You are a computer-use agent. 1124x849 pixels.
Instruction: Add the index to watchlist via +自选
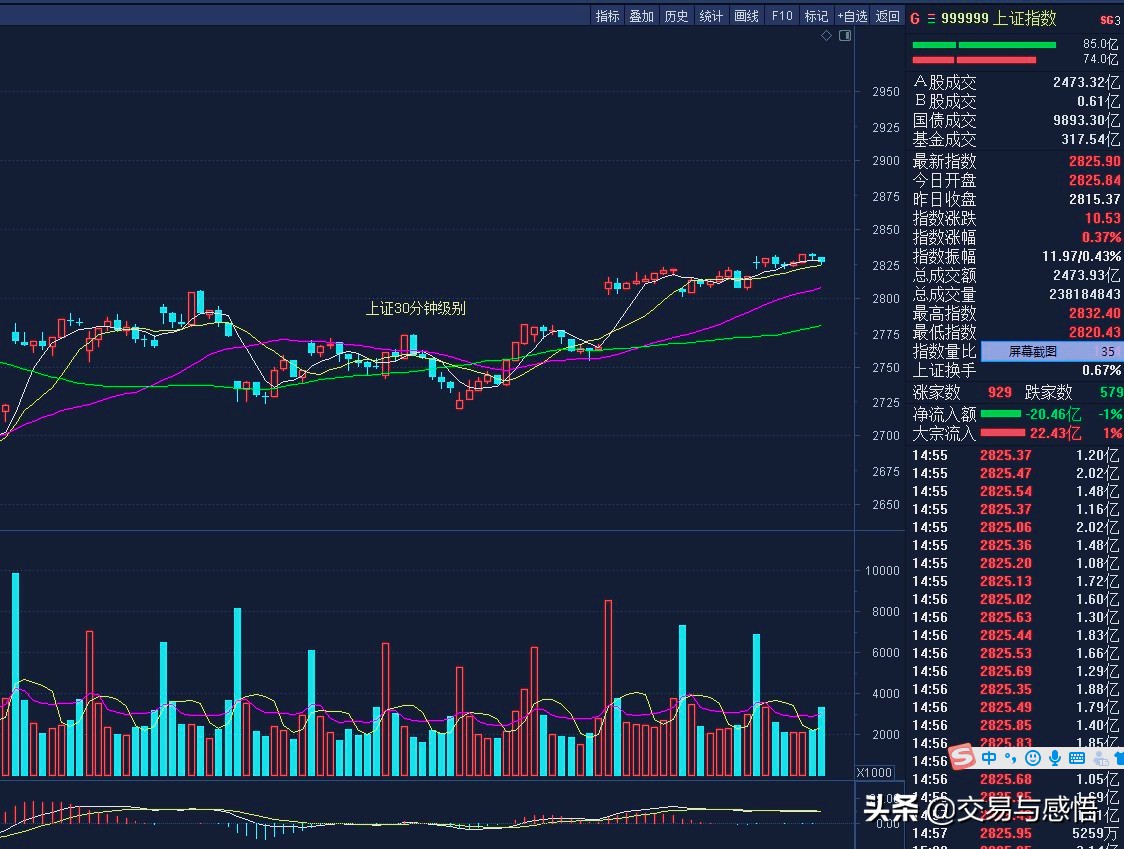coord(852,16)
